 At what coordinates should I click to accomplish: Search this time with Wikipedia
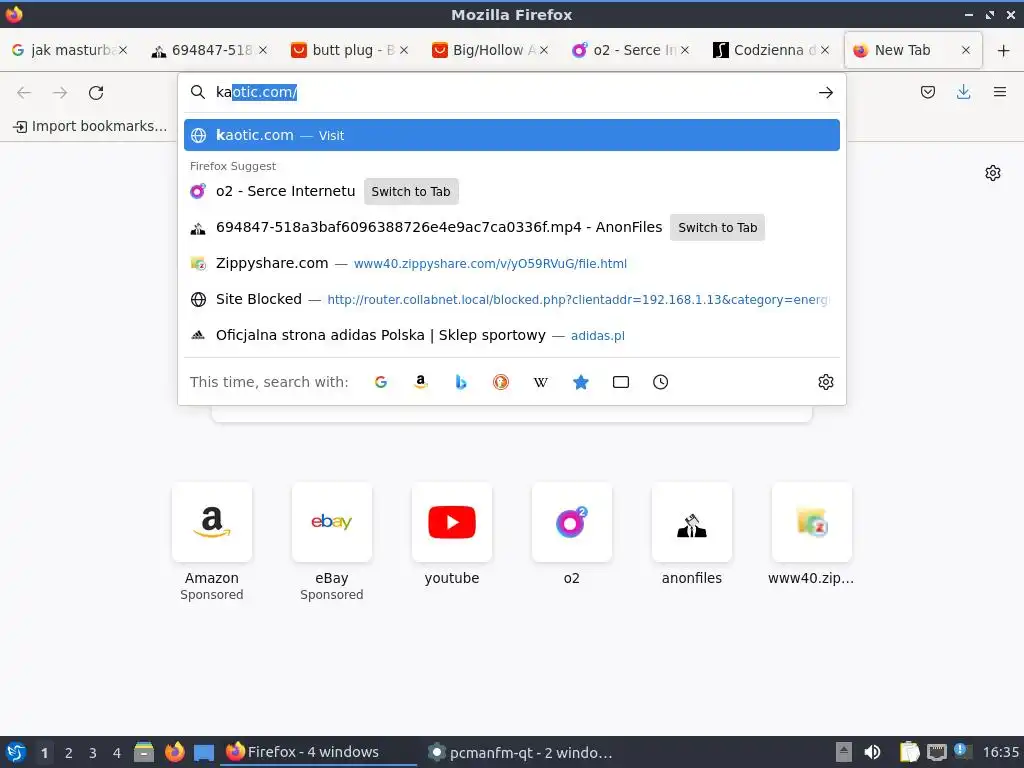click(540, 382)
